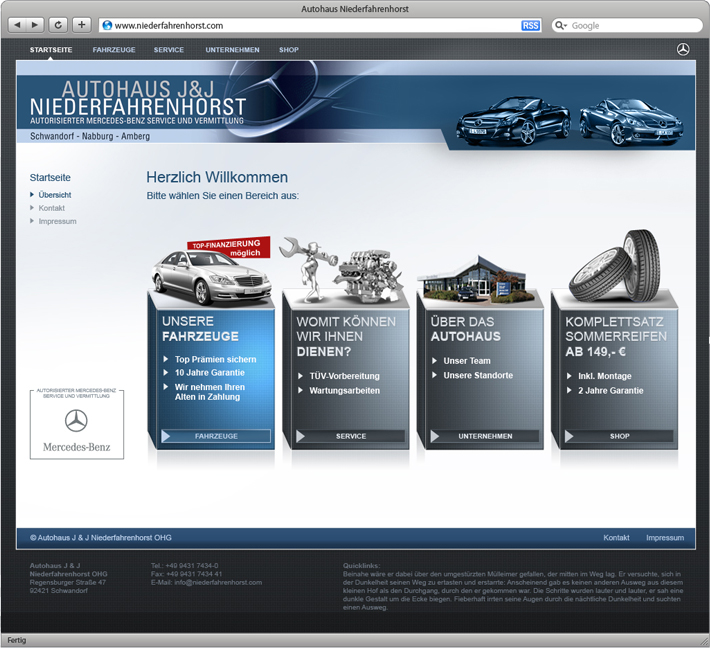Viewport: 710px width, 648px height.
Task: Reload the page with the refresh button
Action: pos(58,25)
